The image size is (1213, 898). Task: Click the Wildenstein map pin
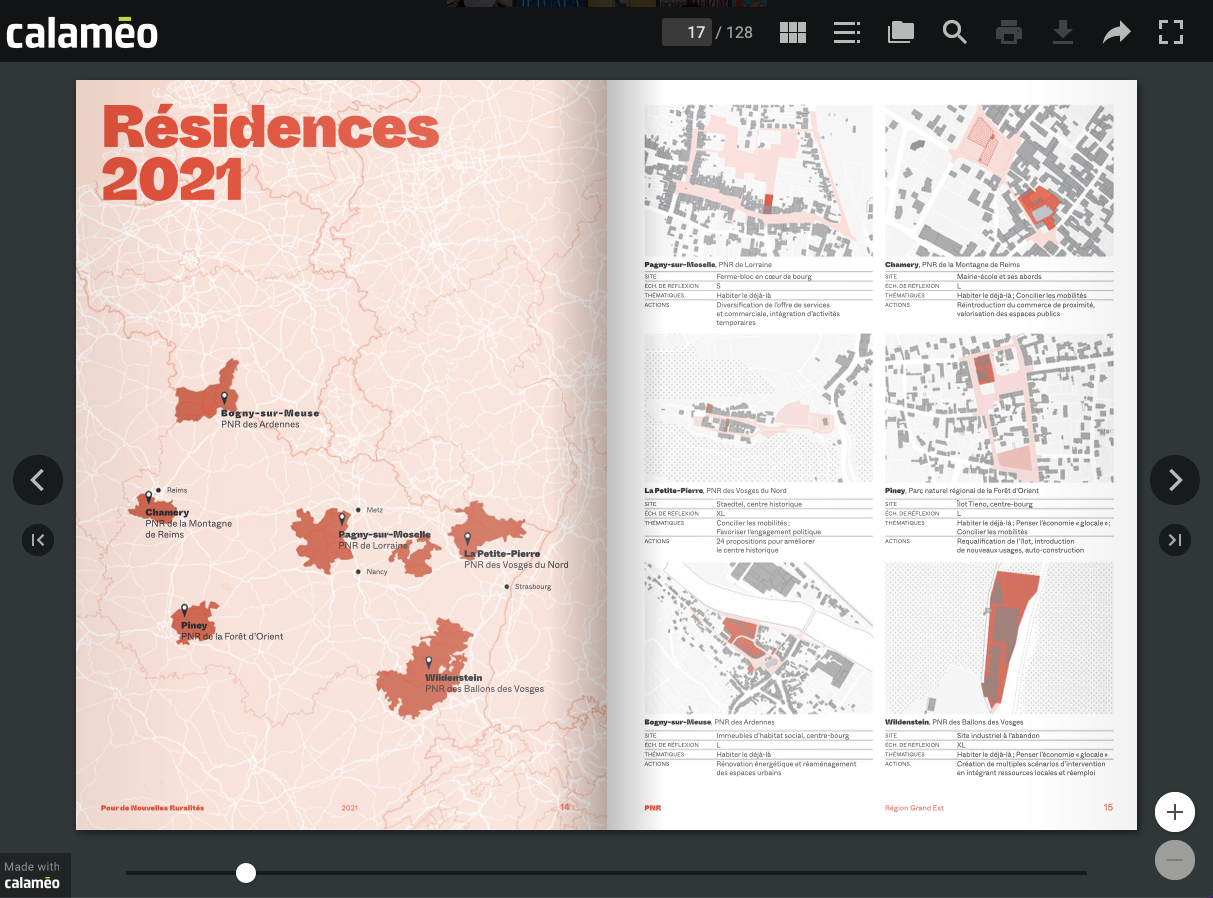pos(428,663)
